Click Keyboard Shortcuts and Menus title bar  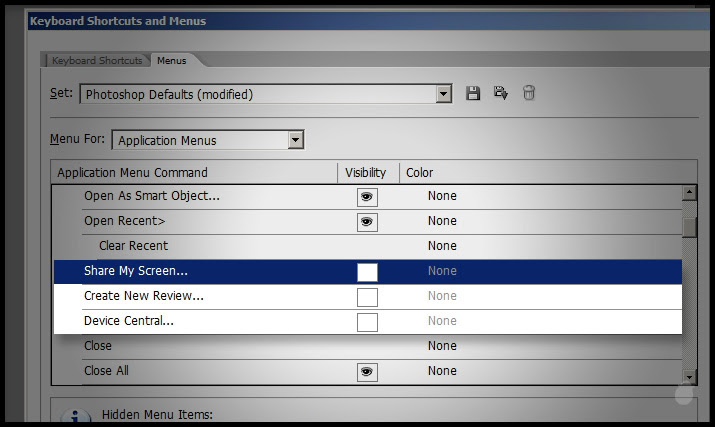click(369, 21)
